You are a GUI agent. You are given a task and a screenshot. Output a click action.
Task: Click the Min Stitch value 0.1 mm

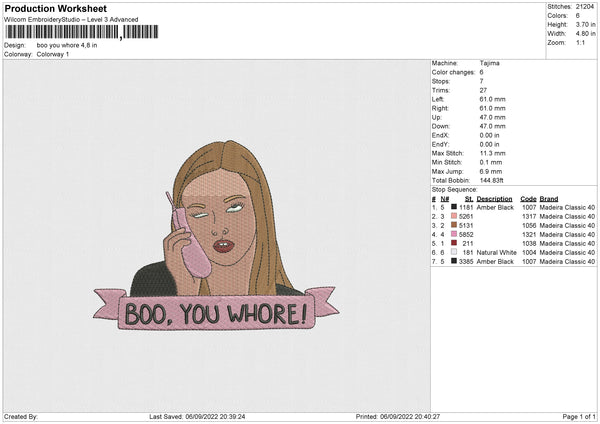tap(491, 162)
